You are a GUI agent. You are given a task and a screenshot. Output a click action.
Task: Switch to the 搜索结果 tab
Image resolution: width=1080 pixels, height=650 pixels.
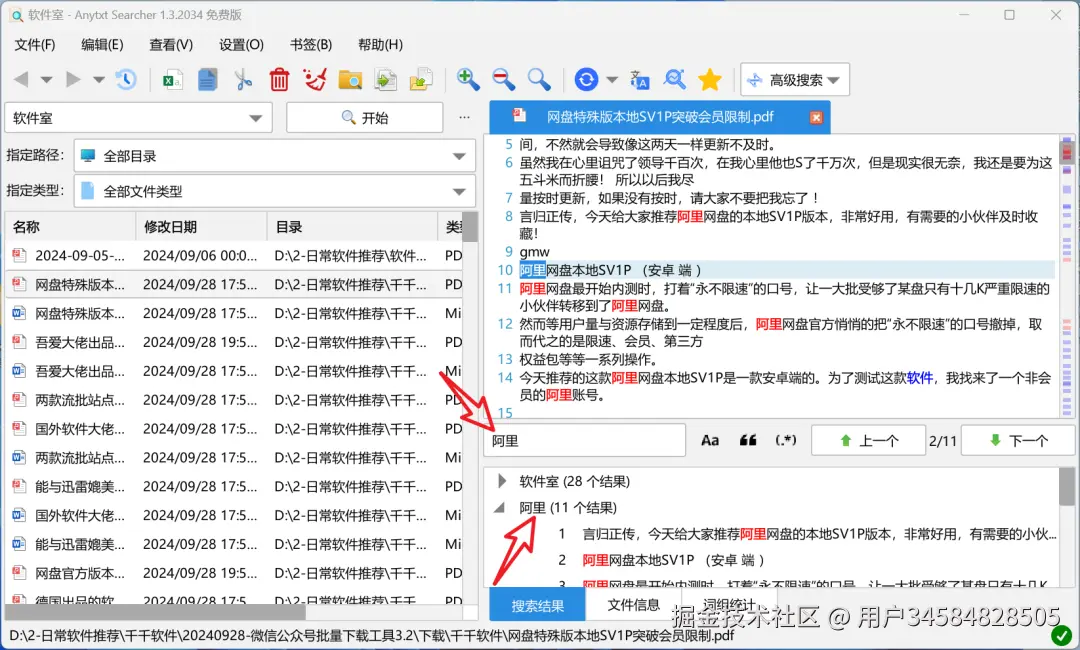coord(538,605)
